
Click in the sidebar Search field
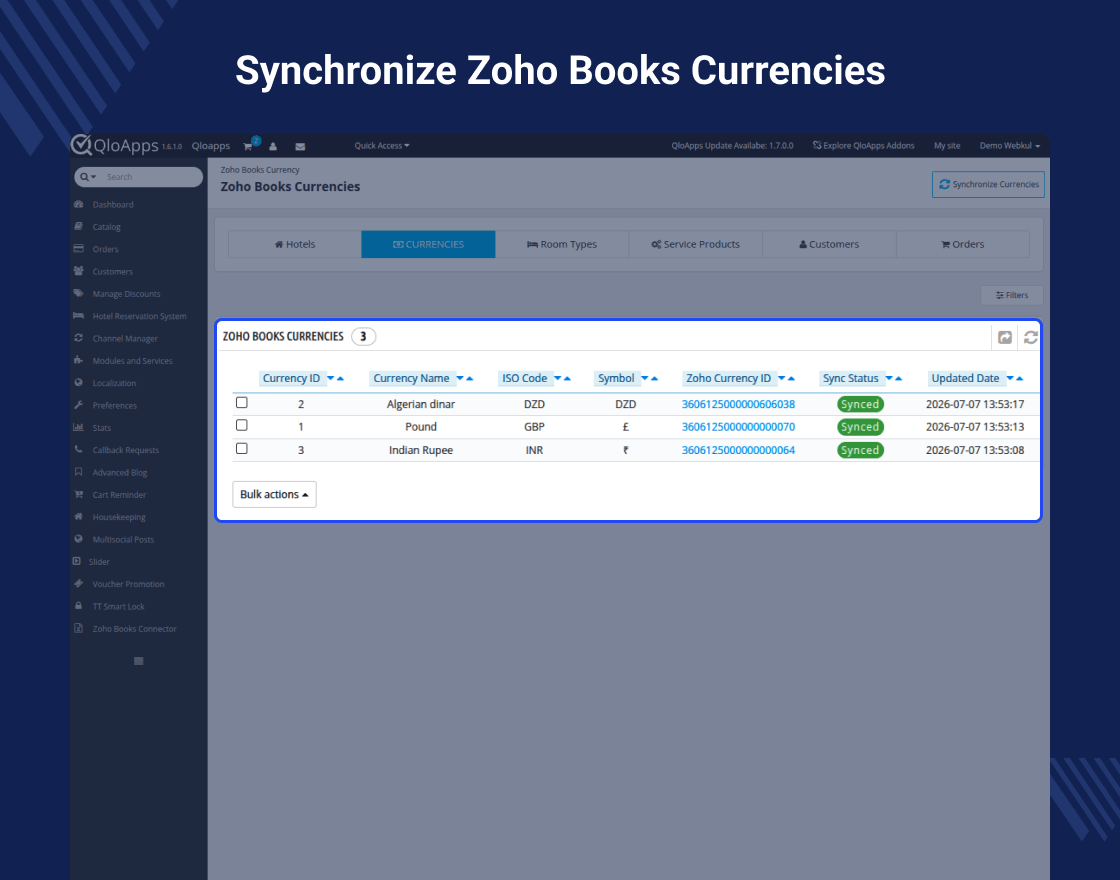pyautogui.click(x=150, y=177)
